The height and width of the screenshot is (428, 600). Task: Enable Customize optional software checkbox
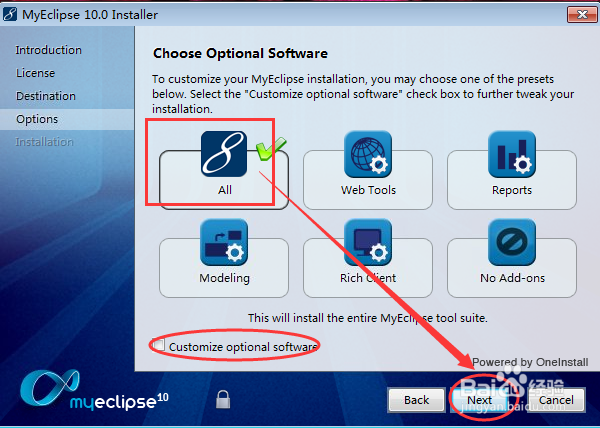tap(158, 345)
